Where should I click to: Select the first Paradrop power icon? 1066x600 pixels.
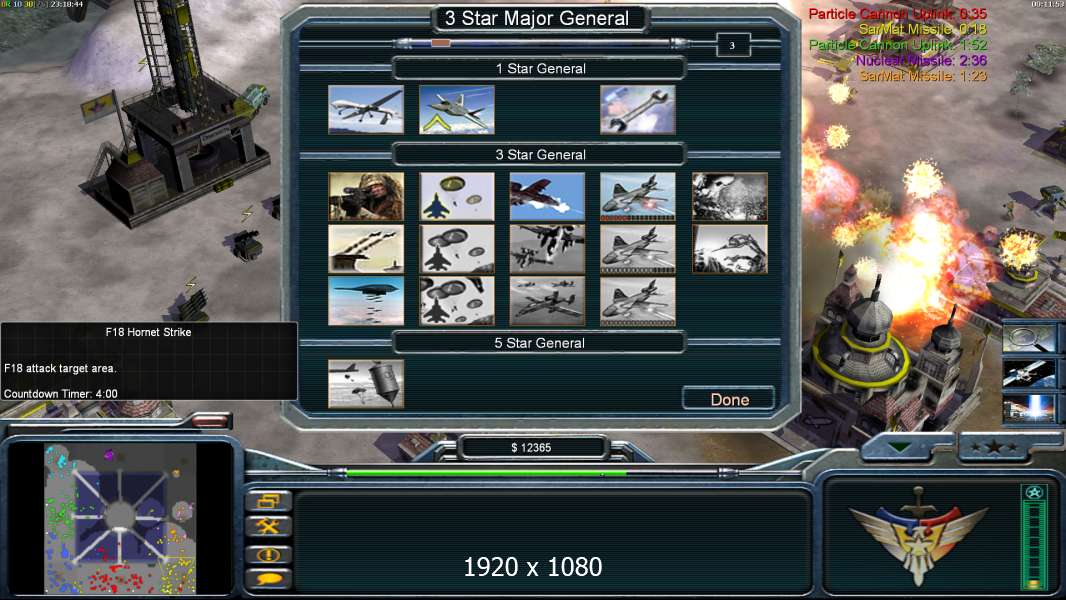click(457, 196)
